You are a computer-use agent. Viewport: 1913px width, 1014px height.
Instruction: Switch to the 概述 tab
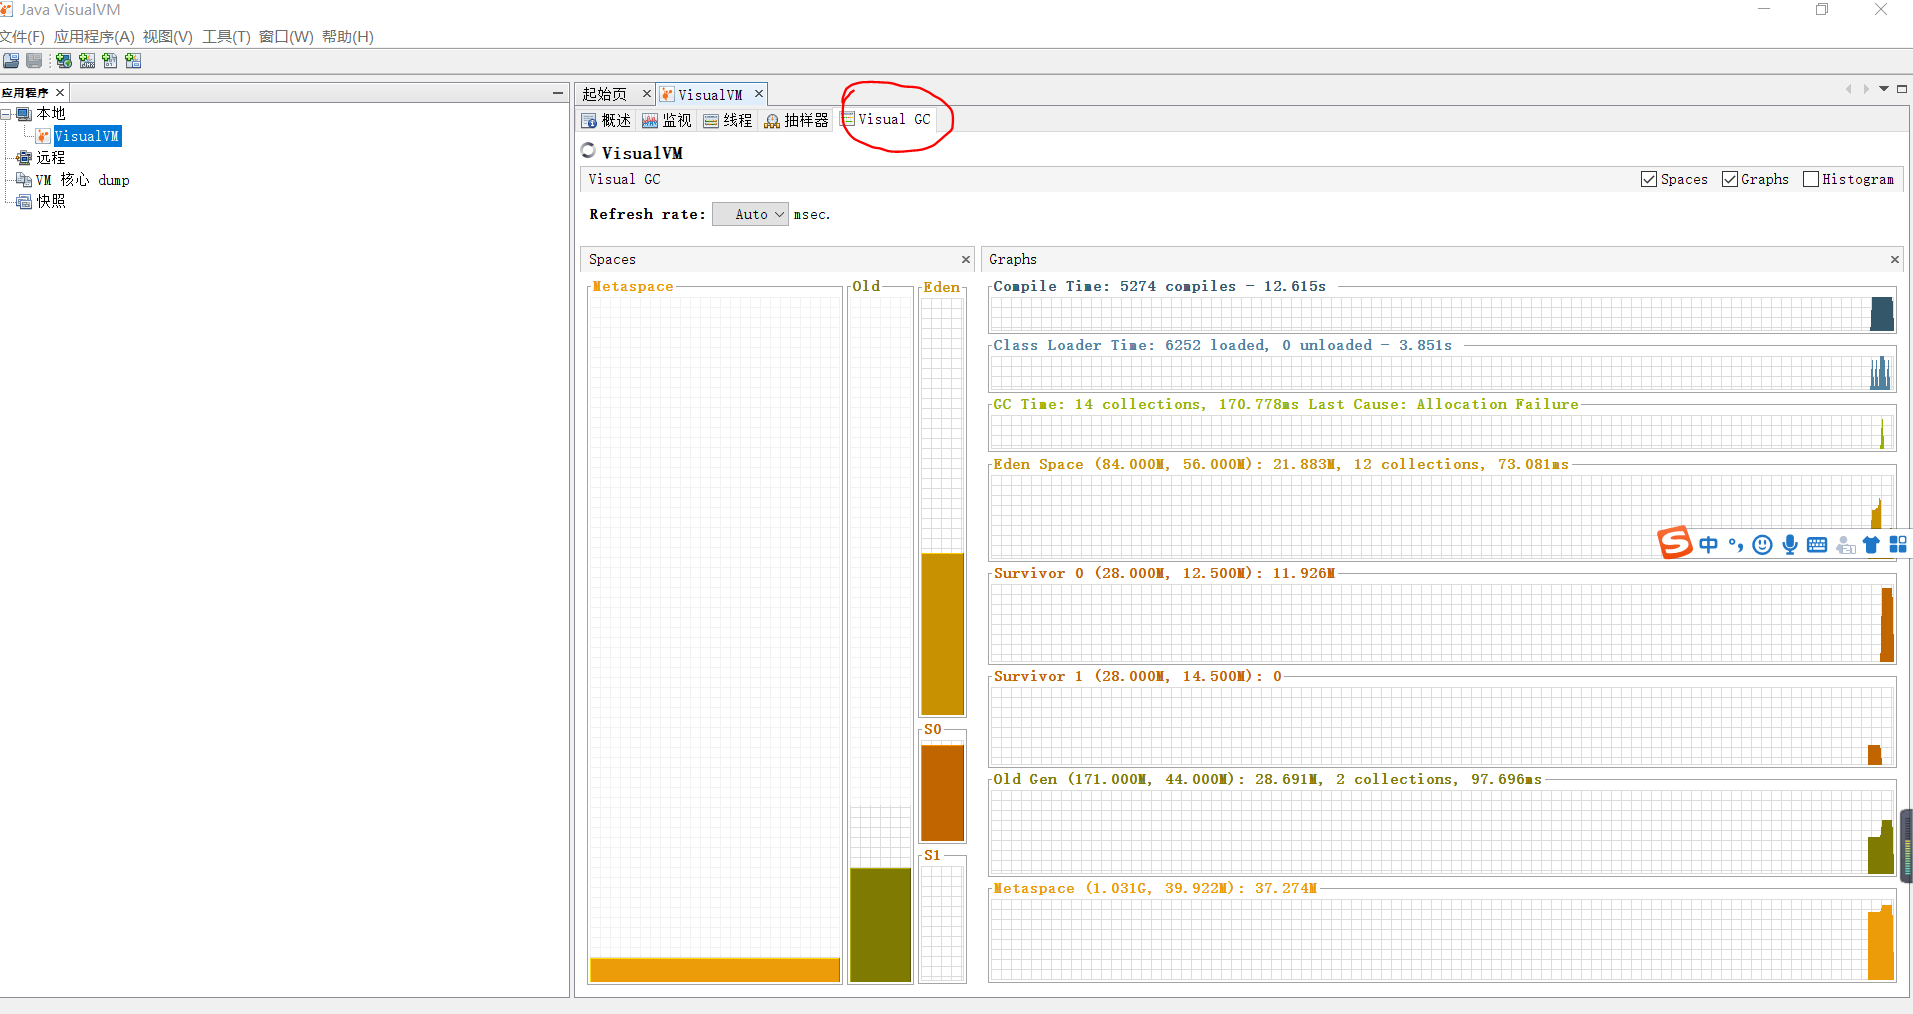coord(607,120)
